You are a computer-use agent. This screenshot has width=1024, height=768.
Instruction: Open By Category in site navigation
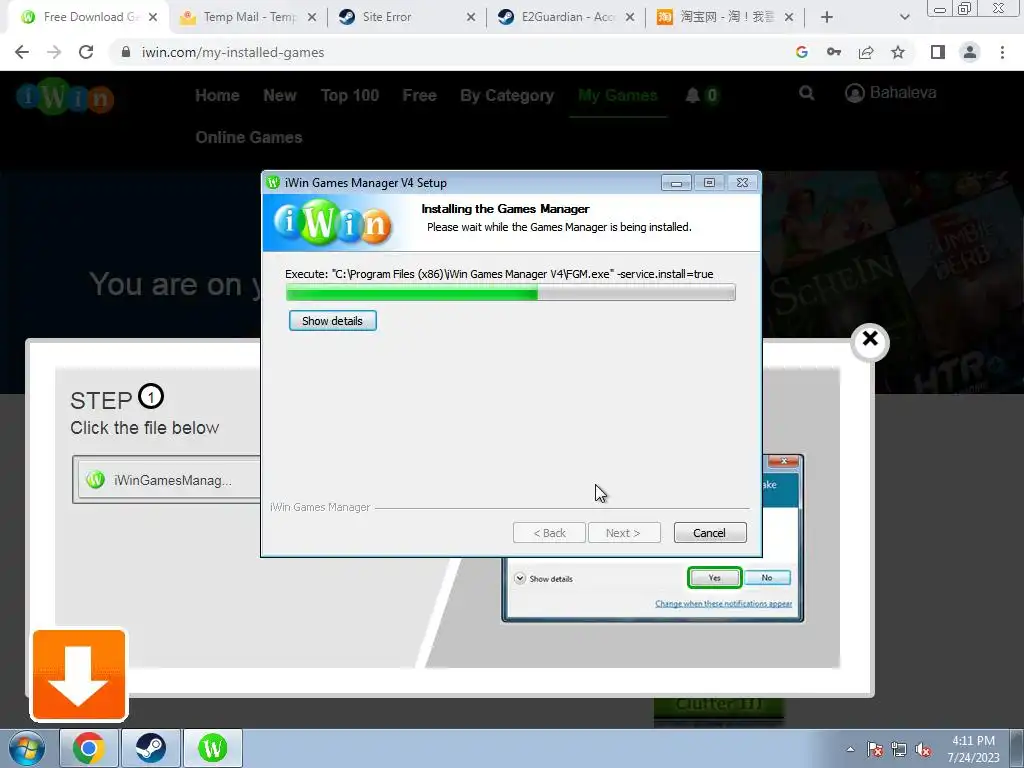tap(507, 95)
